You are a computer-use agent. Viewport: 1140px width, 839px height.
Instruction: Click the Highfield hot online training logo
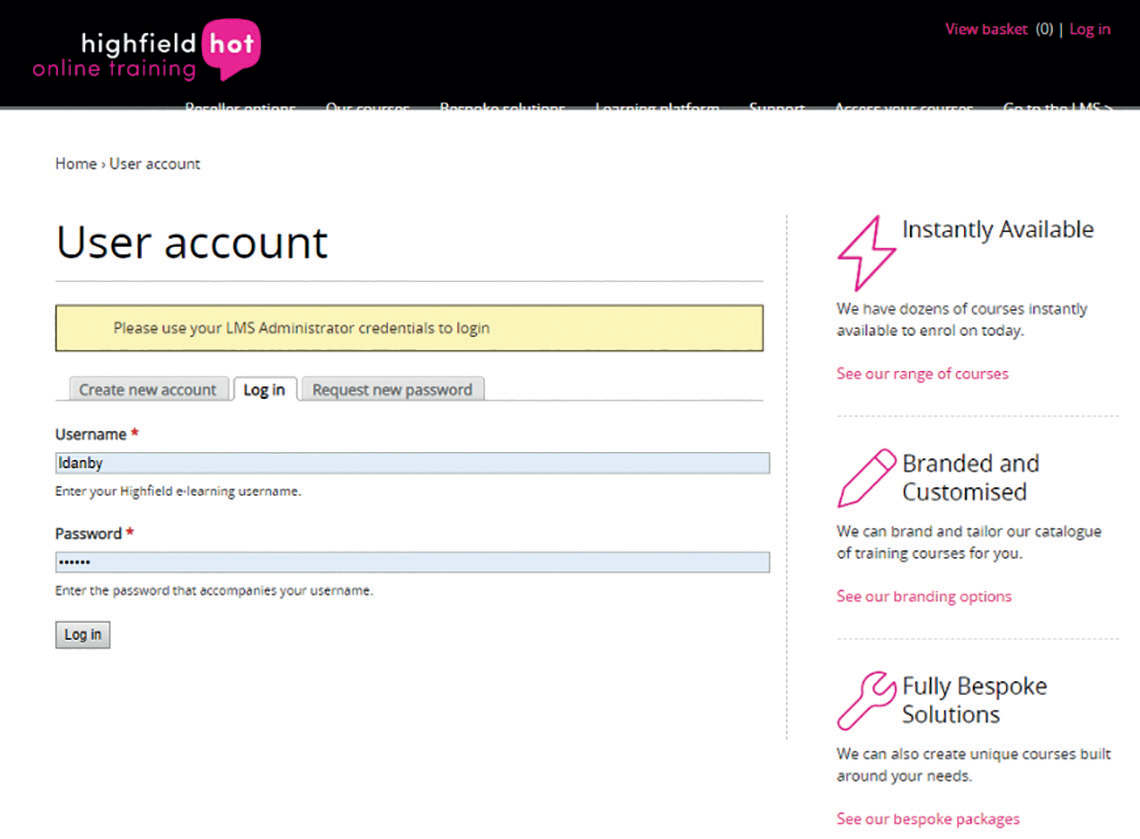(146, 52)
